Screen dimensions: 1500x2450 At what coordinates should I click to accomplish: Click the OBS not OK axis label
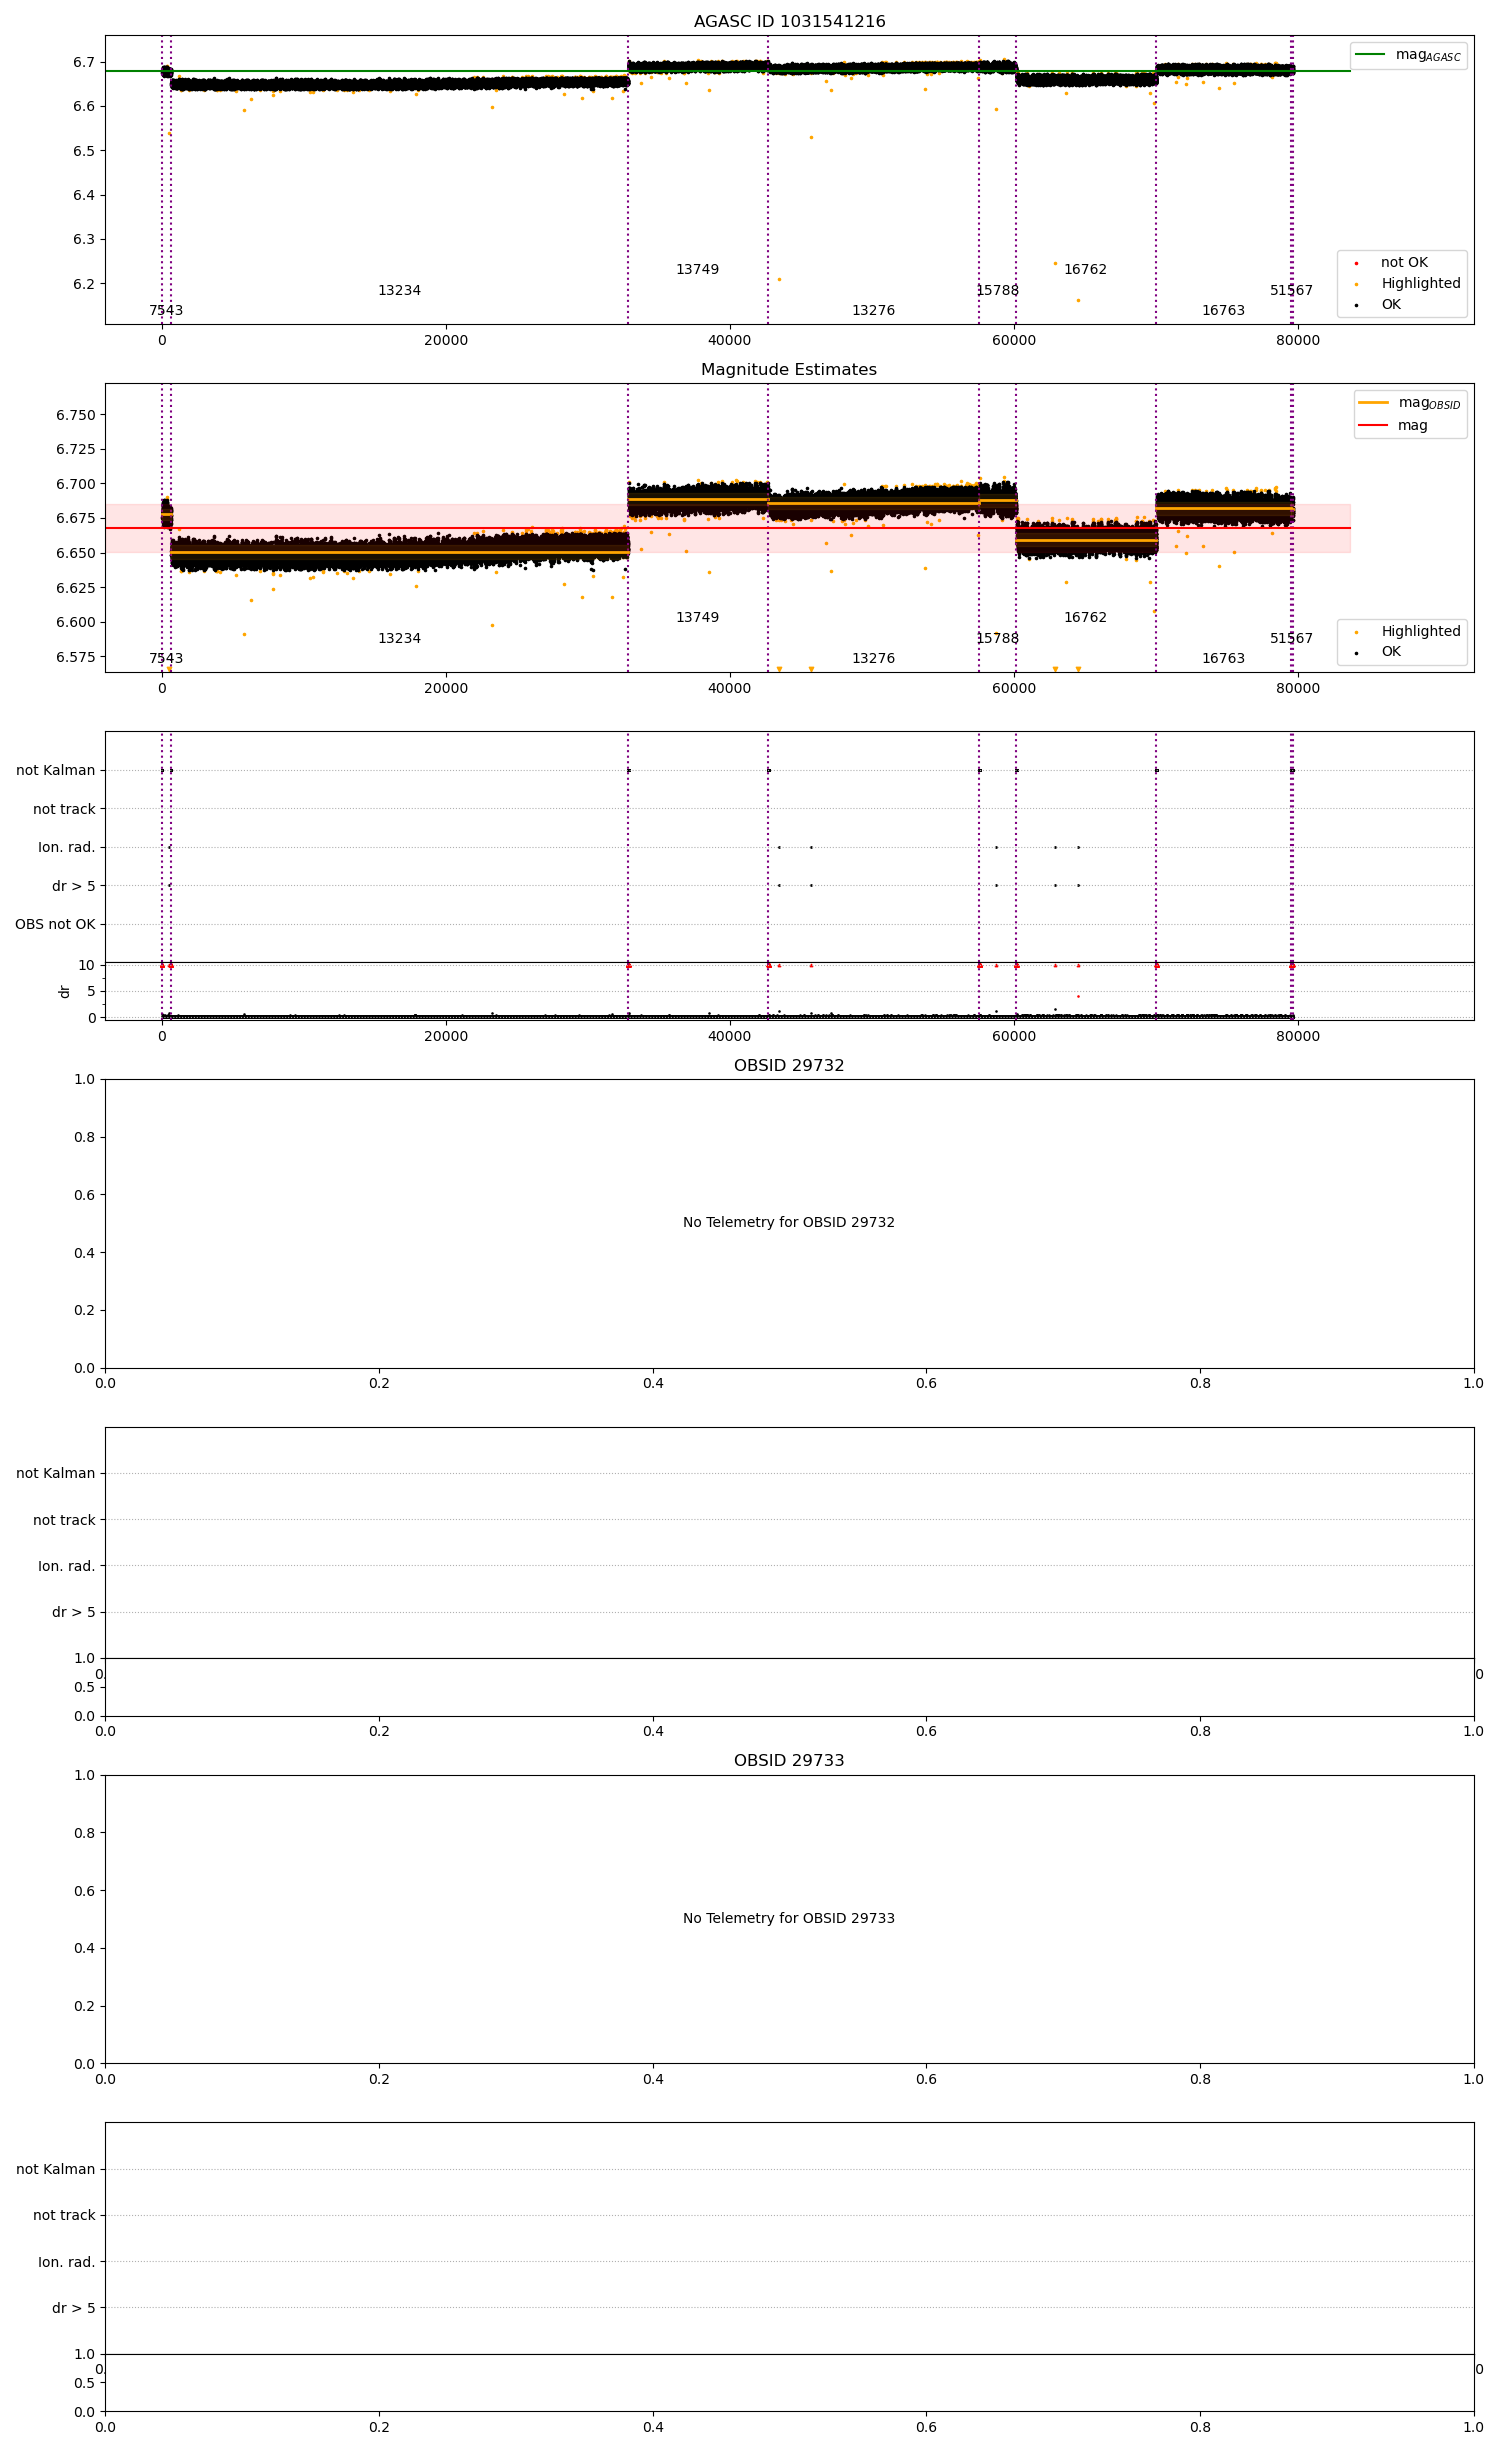pyautogui.click(x=55, y=924)
